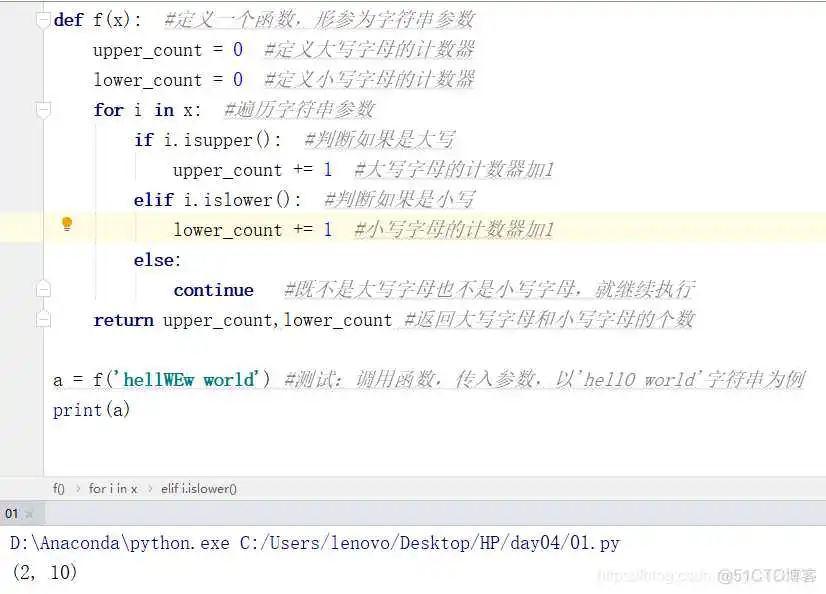
Task: Click the 'hellWEw world' string literal
Action: tap(188, 380)
